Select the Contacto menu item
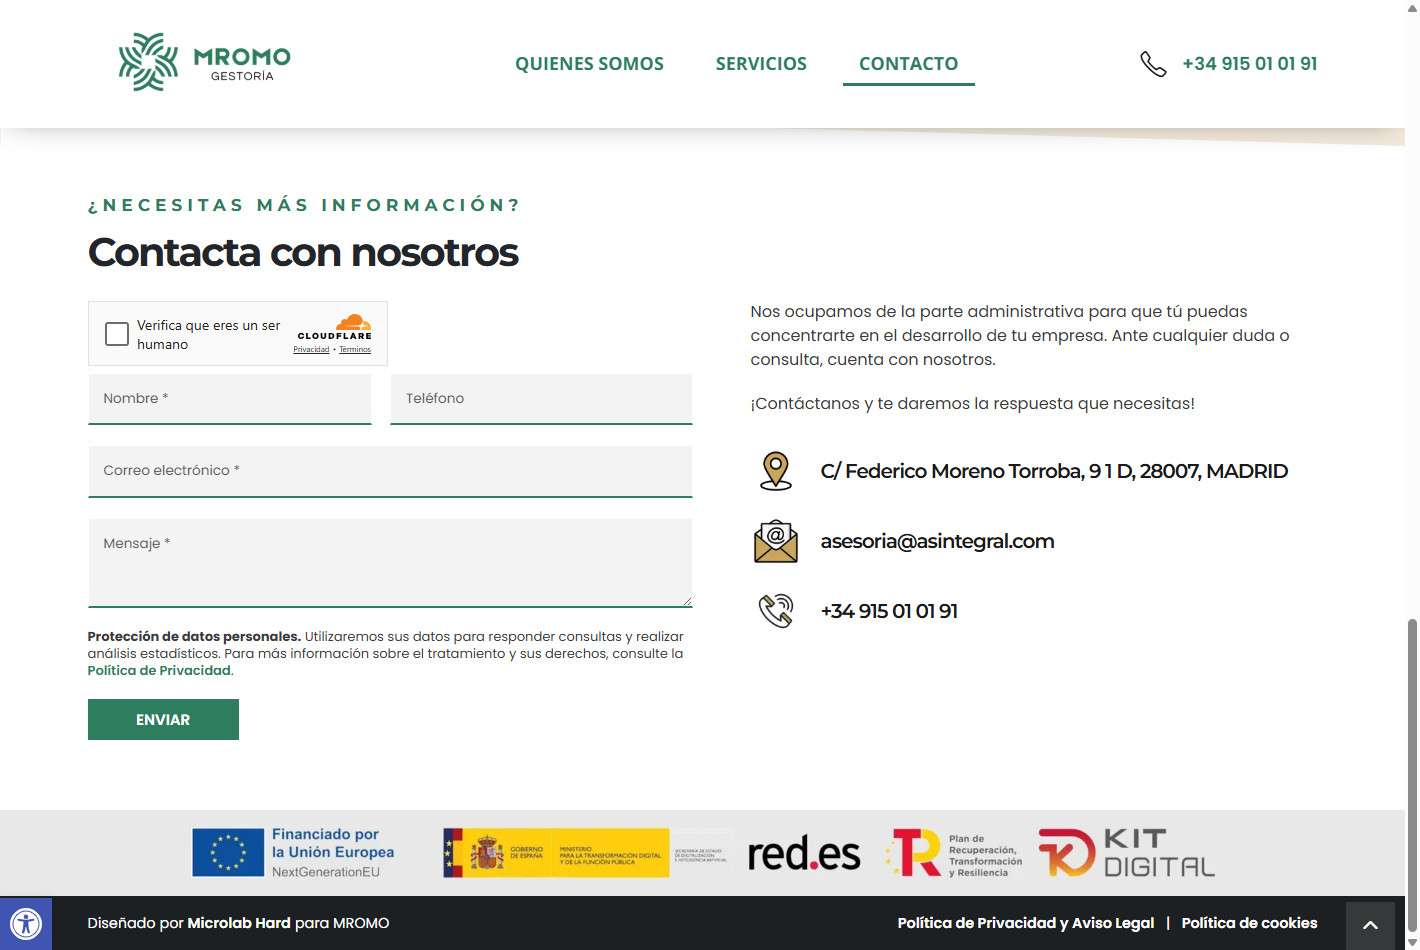1420x950 pixels. pos(908,64)
